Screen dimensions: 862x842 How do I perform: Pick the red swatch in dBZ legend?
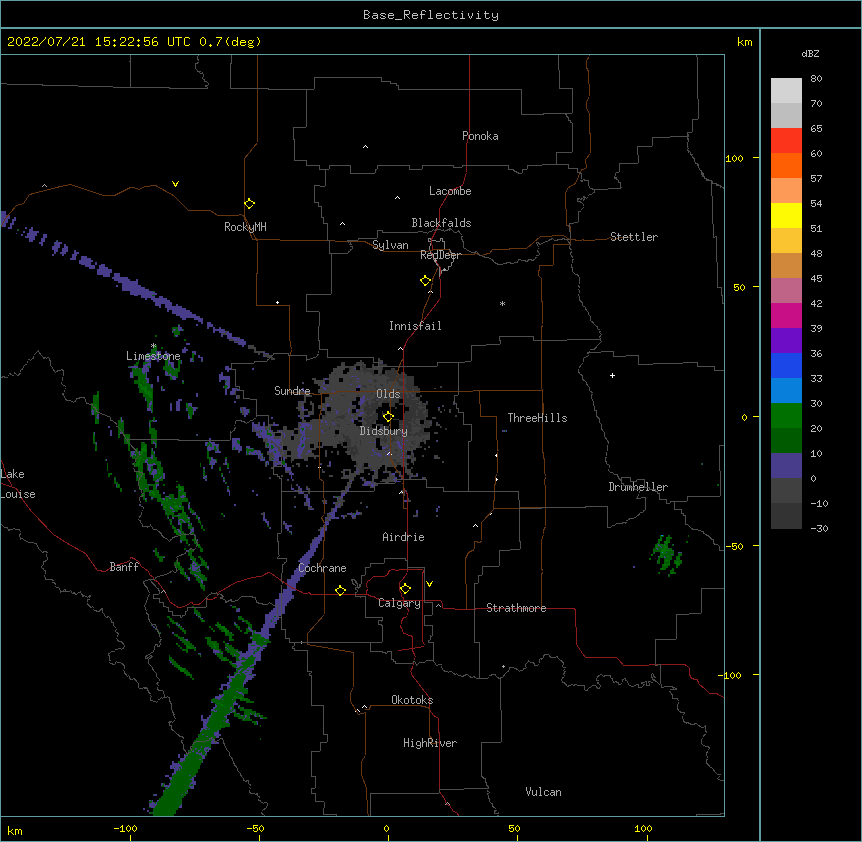786,140
